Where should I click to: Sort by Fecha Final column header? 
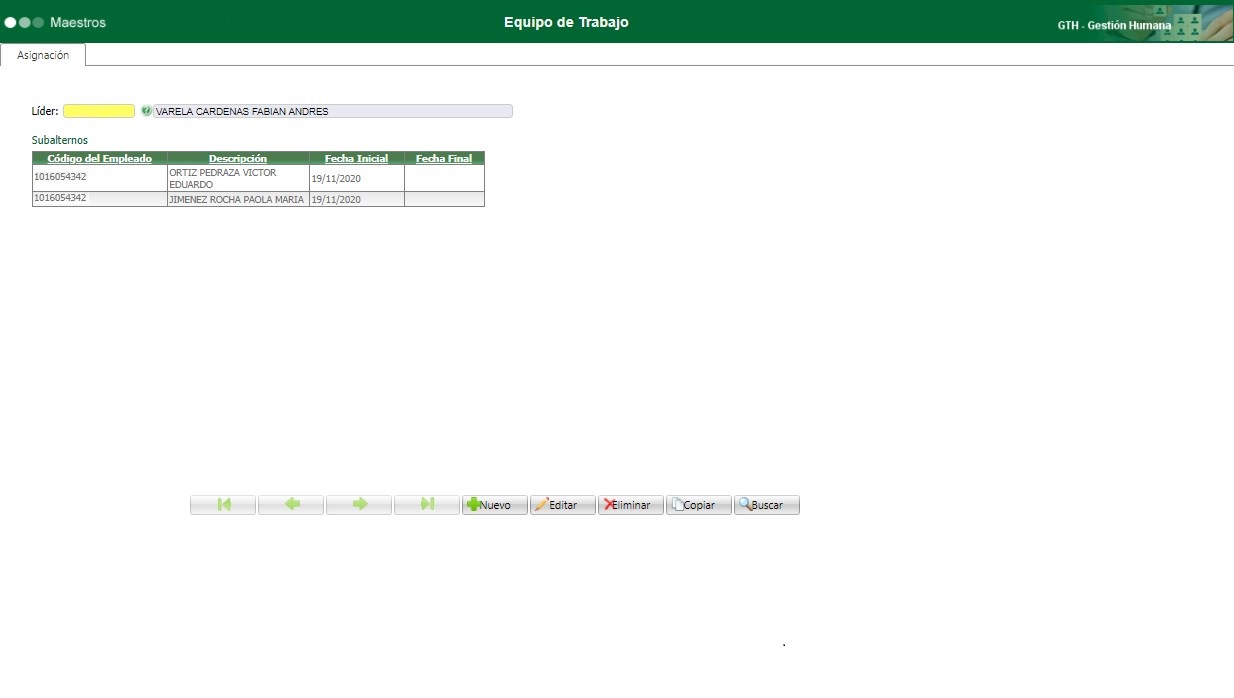pos(444,158)
